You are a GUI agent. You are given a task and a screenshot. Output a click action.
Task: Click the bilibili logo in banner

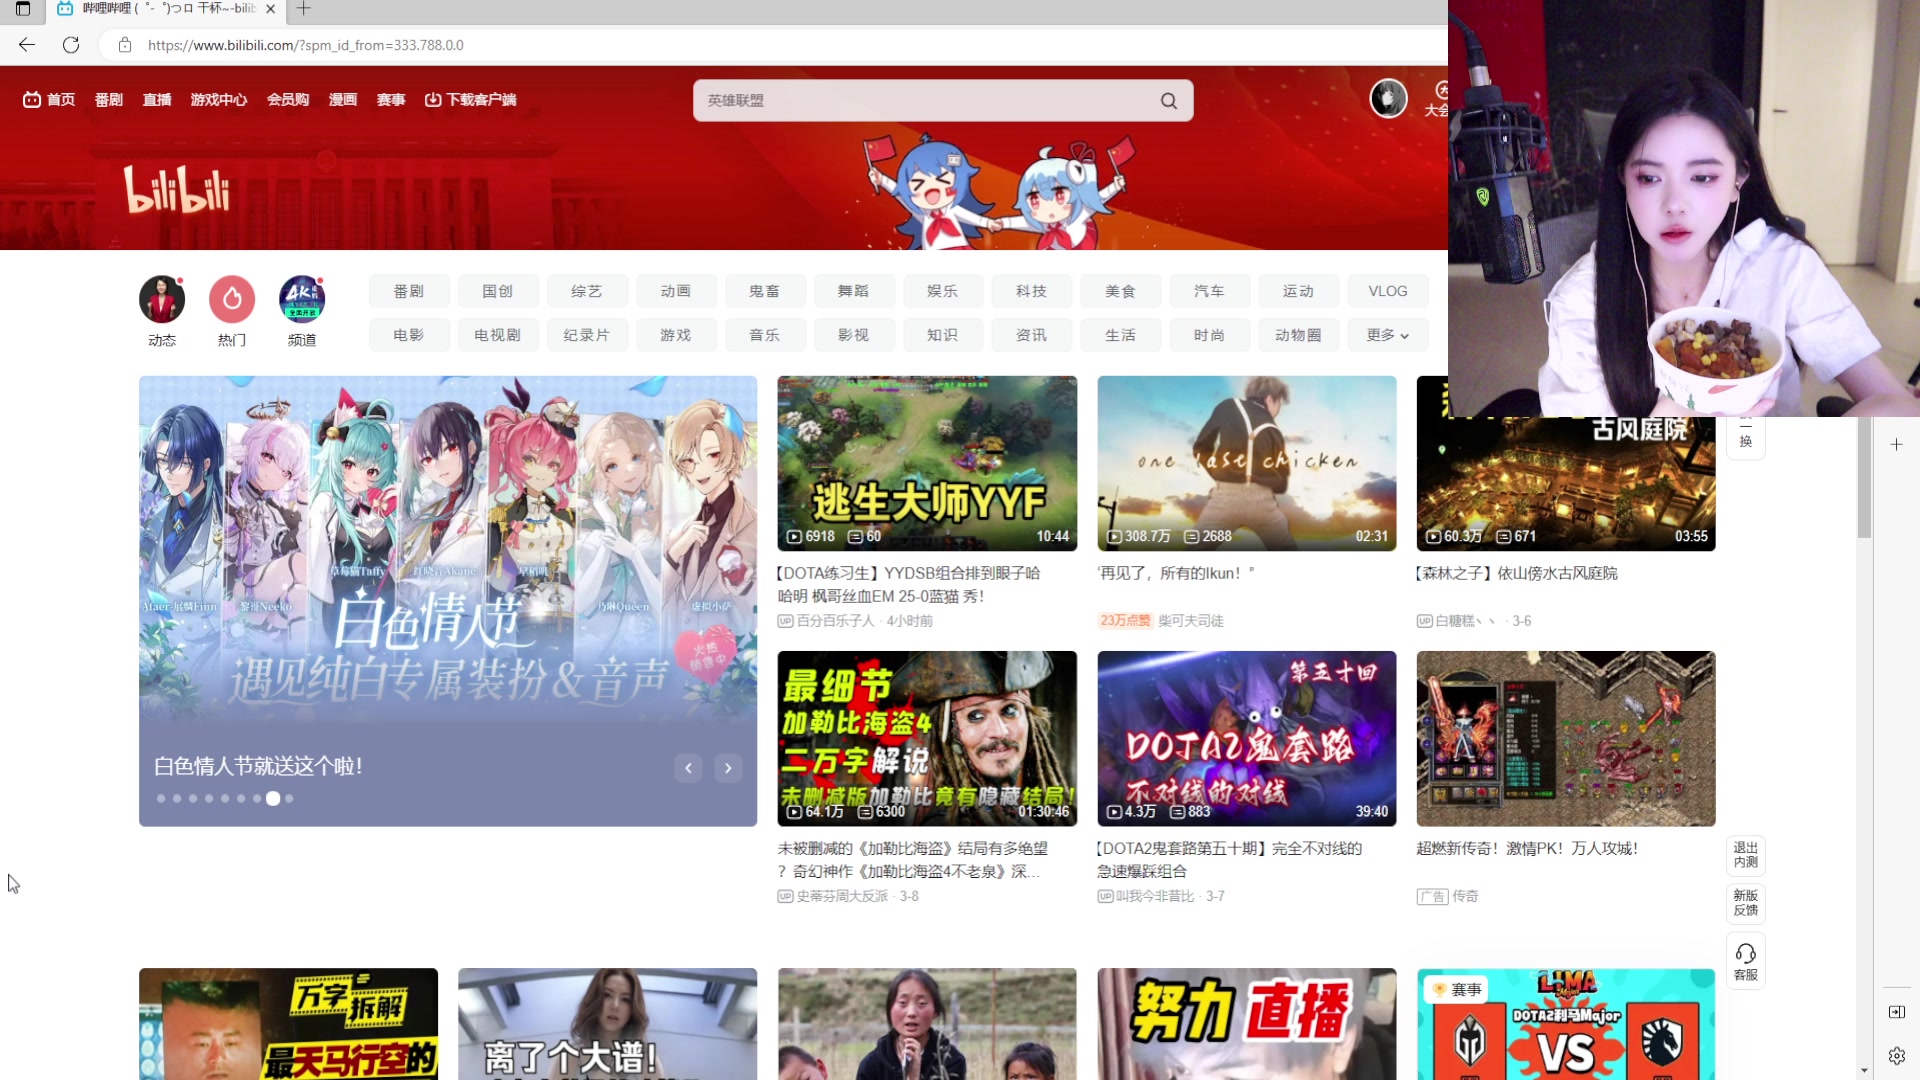pos(177,188)
